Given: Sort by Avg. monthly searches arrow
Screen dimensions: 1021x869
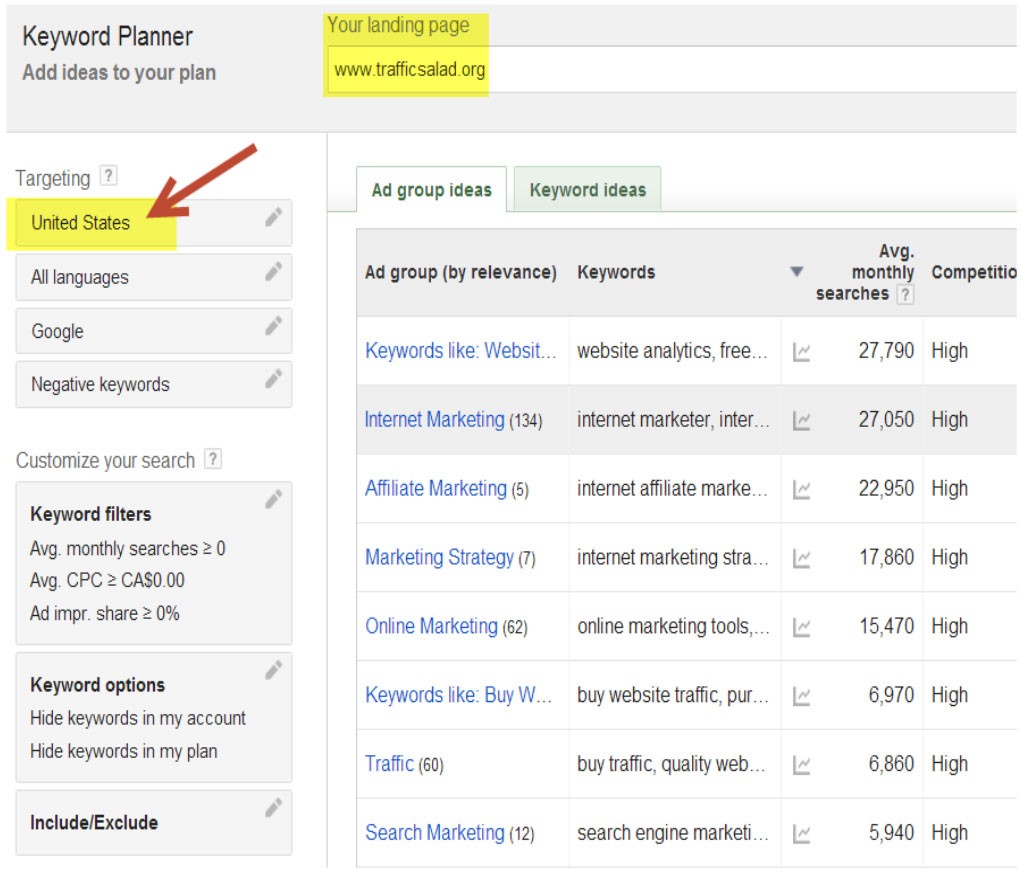Looking at the screenshot, I should [796, 272].
